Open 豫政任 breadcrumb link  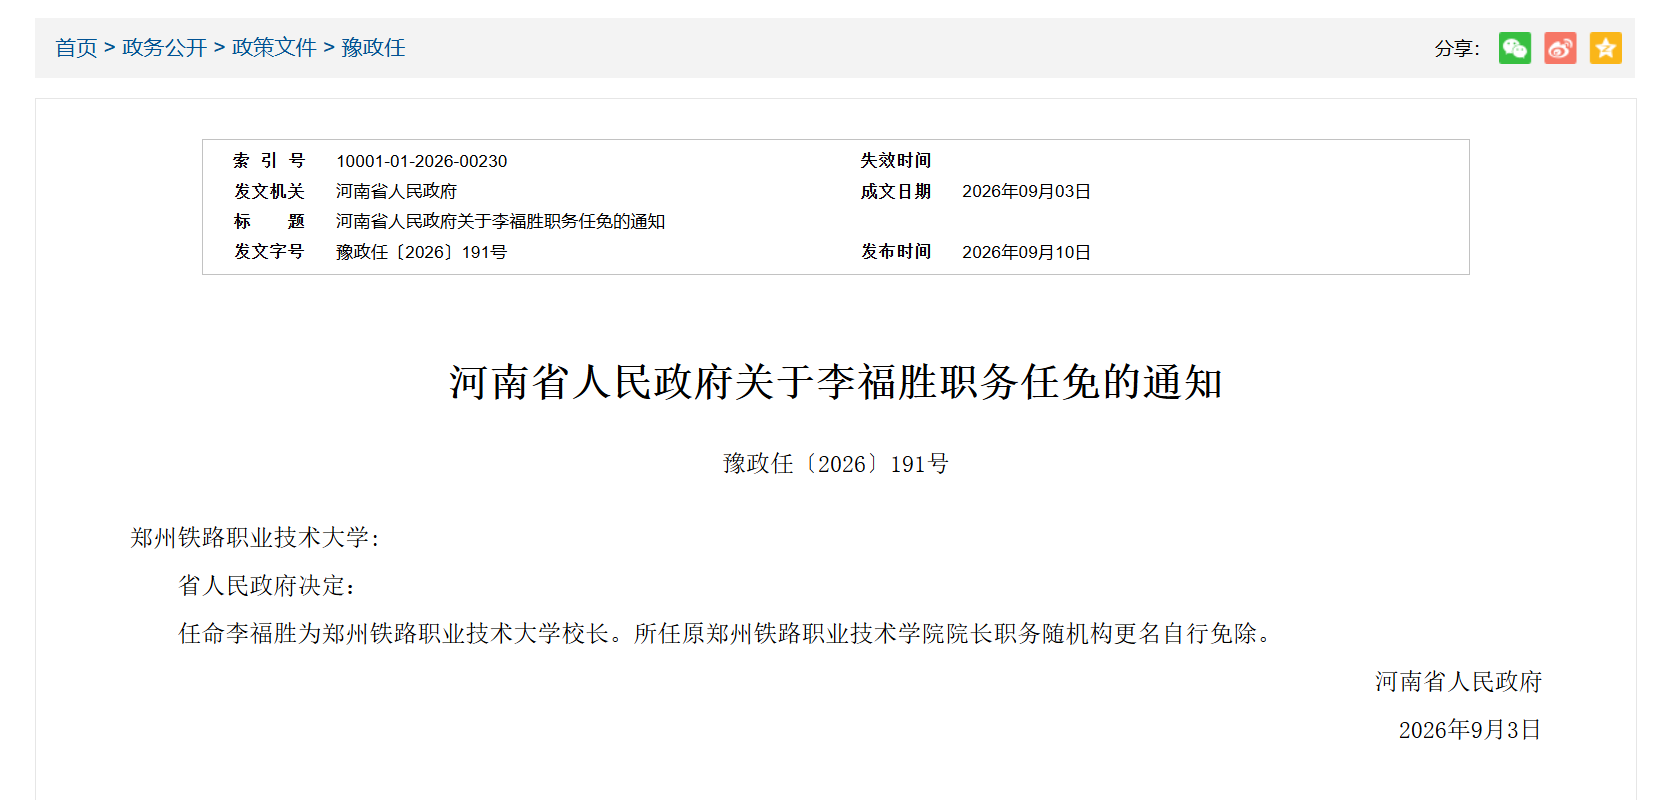pyautogui.click(x=373, y=48)
